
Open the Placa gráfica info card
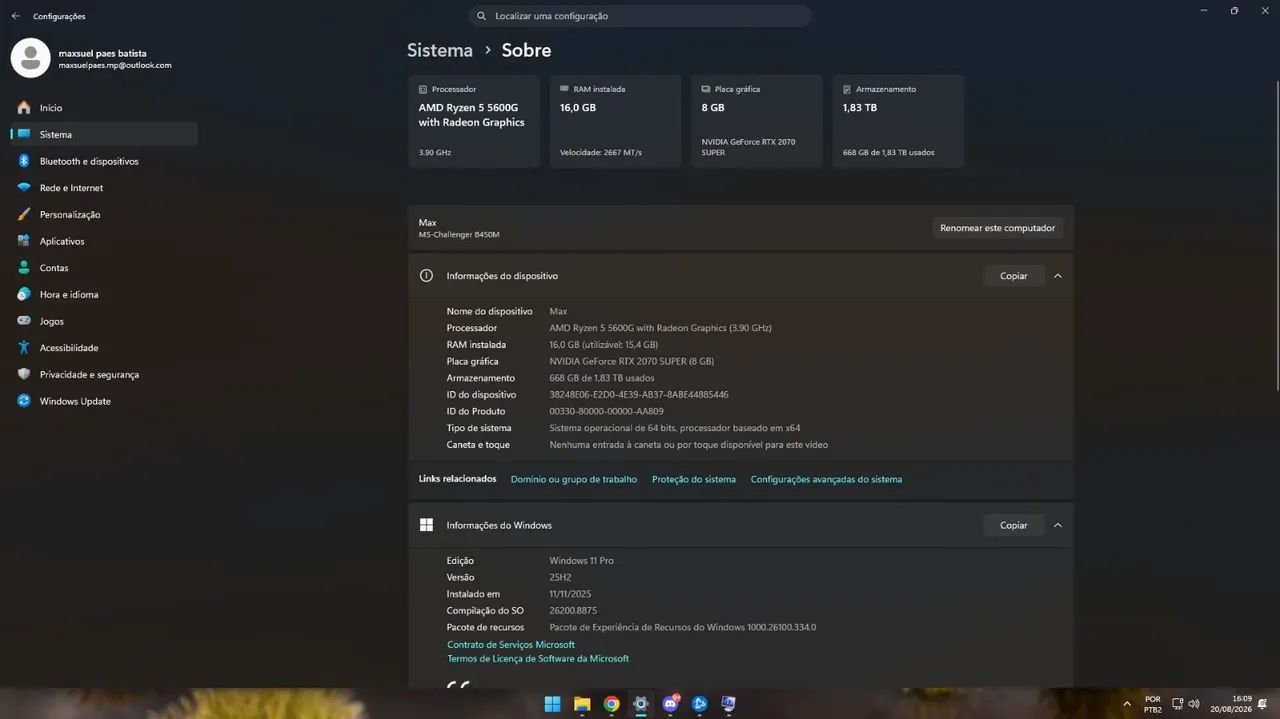[x=757, y=121]
